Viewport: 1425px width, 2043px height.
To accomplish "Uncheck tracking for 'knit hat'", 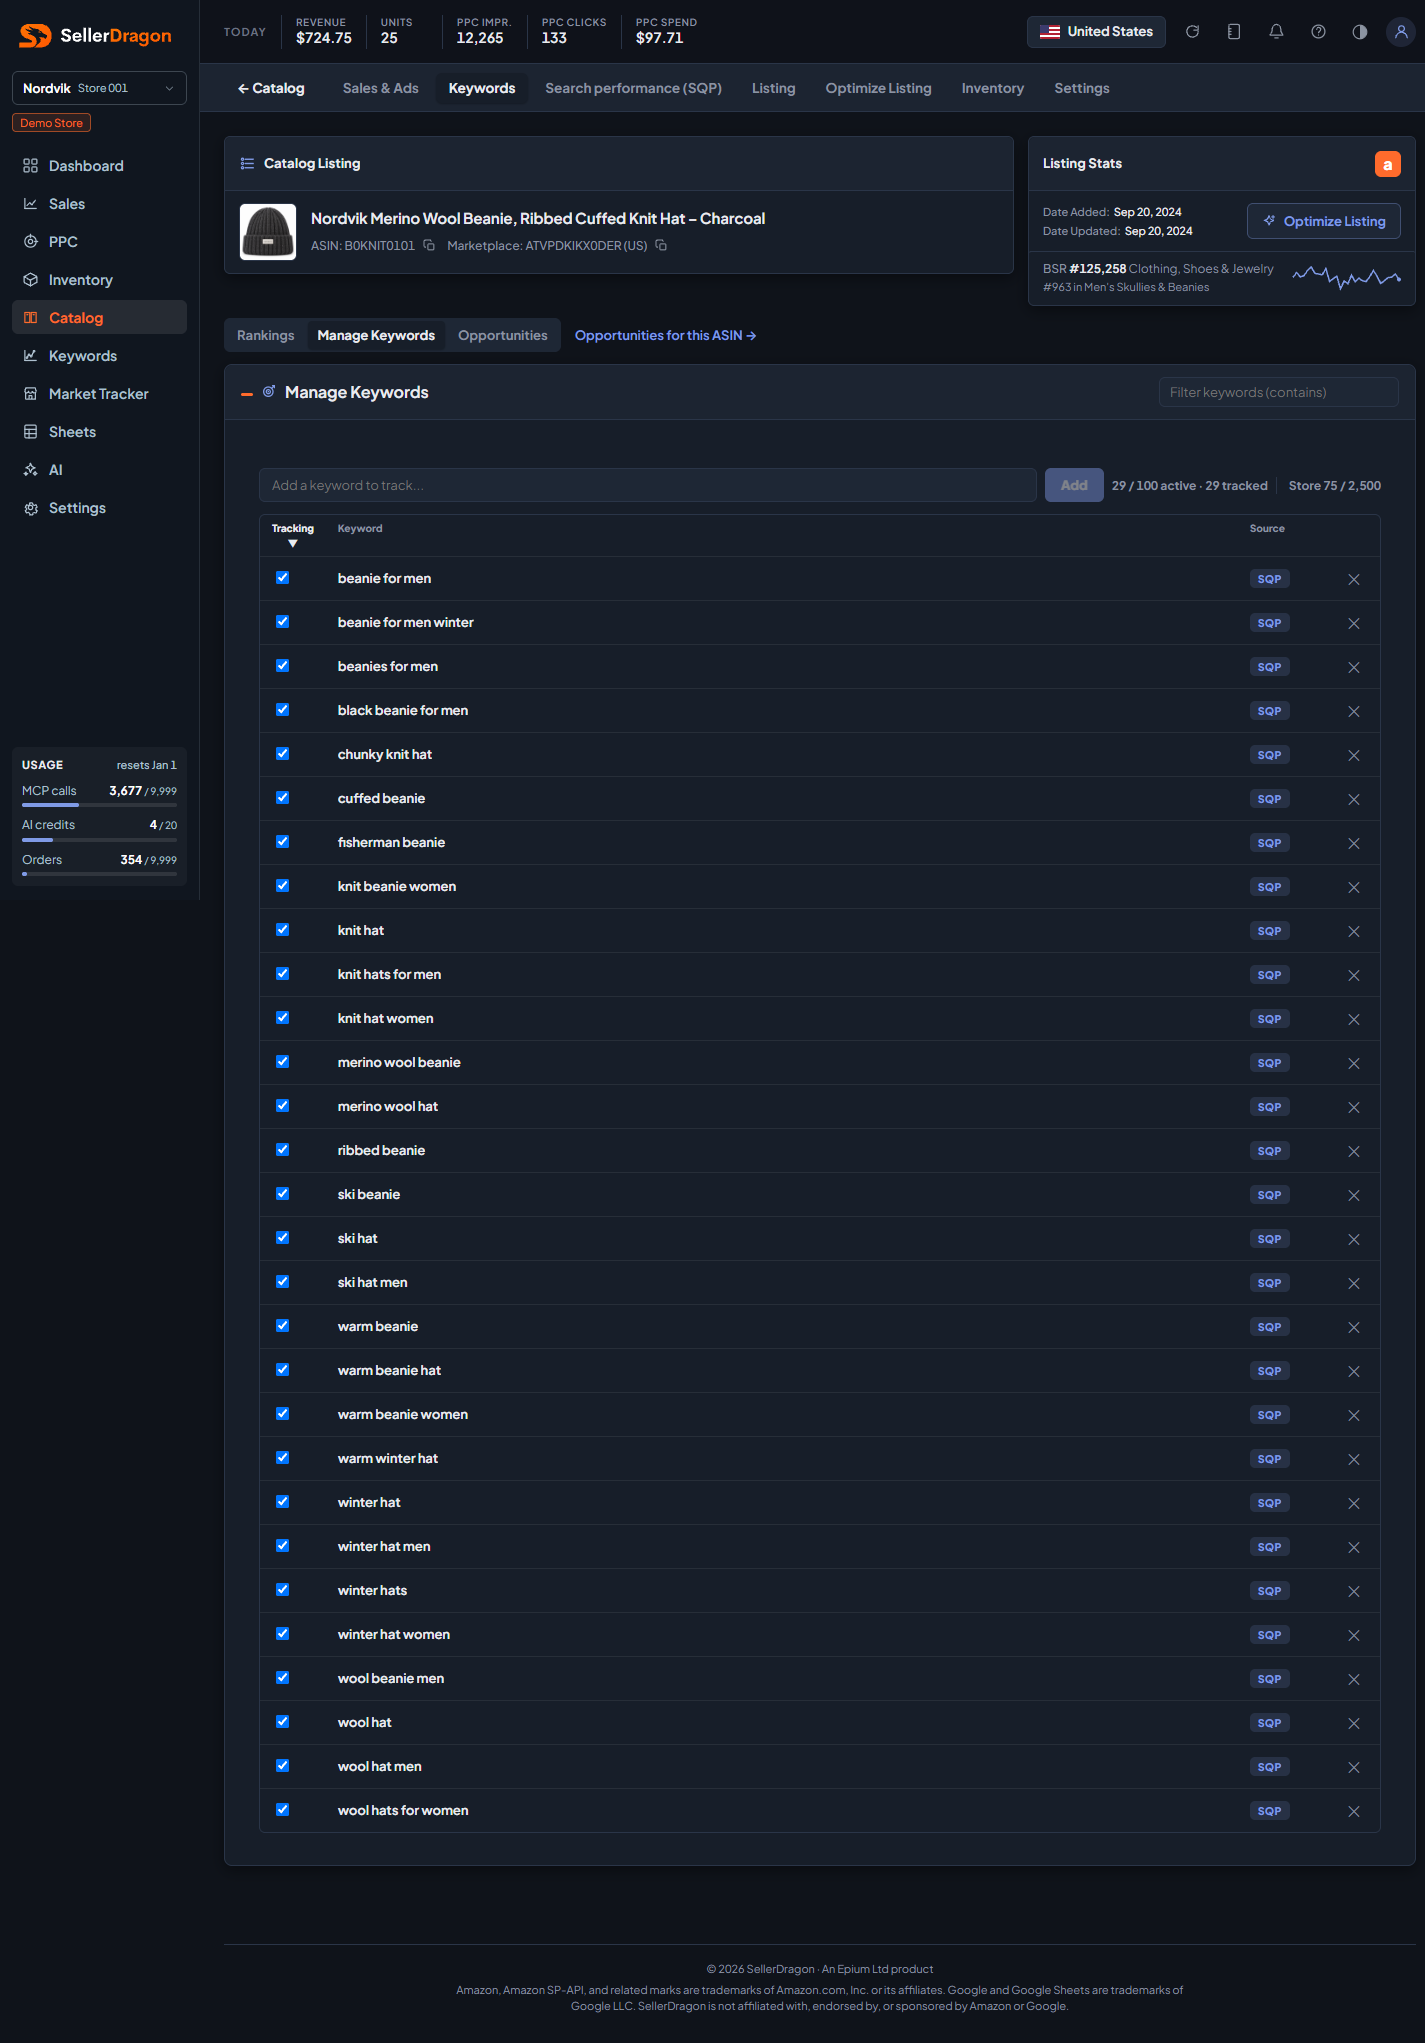I will (x=283, y=930).
